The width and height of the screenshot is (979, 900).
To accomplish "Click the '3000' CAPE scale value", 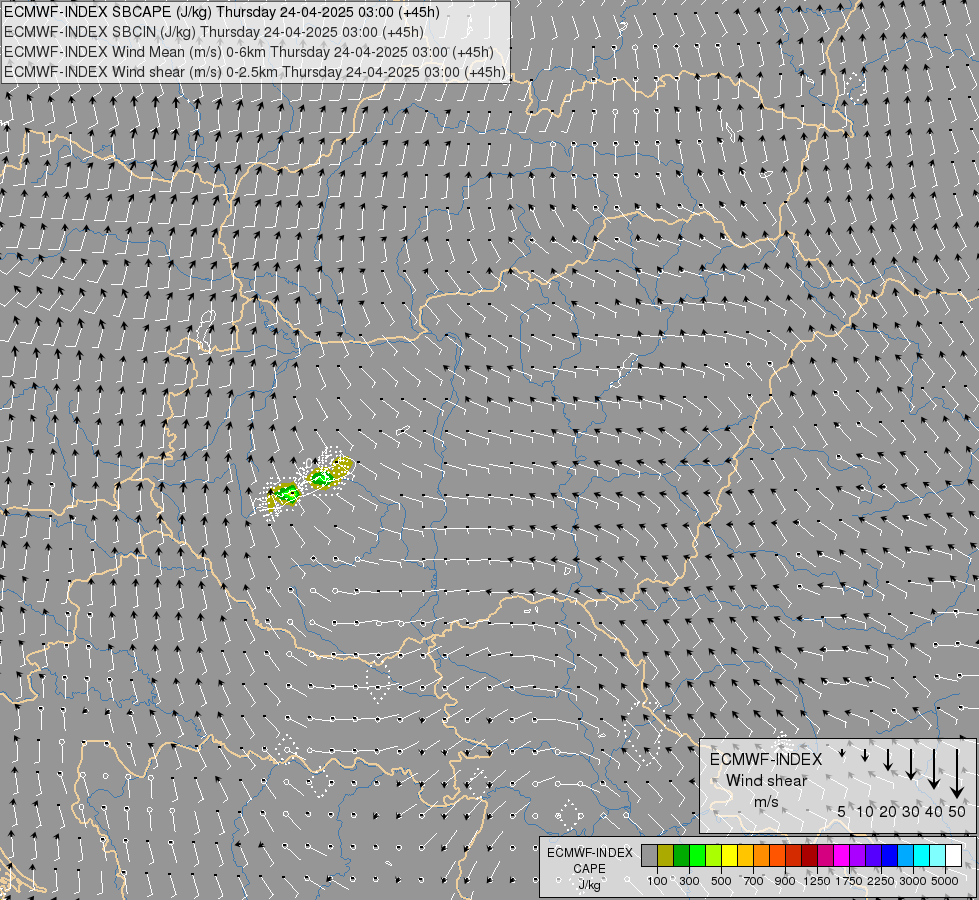I will (x=913, y=881).
